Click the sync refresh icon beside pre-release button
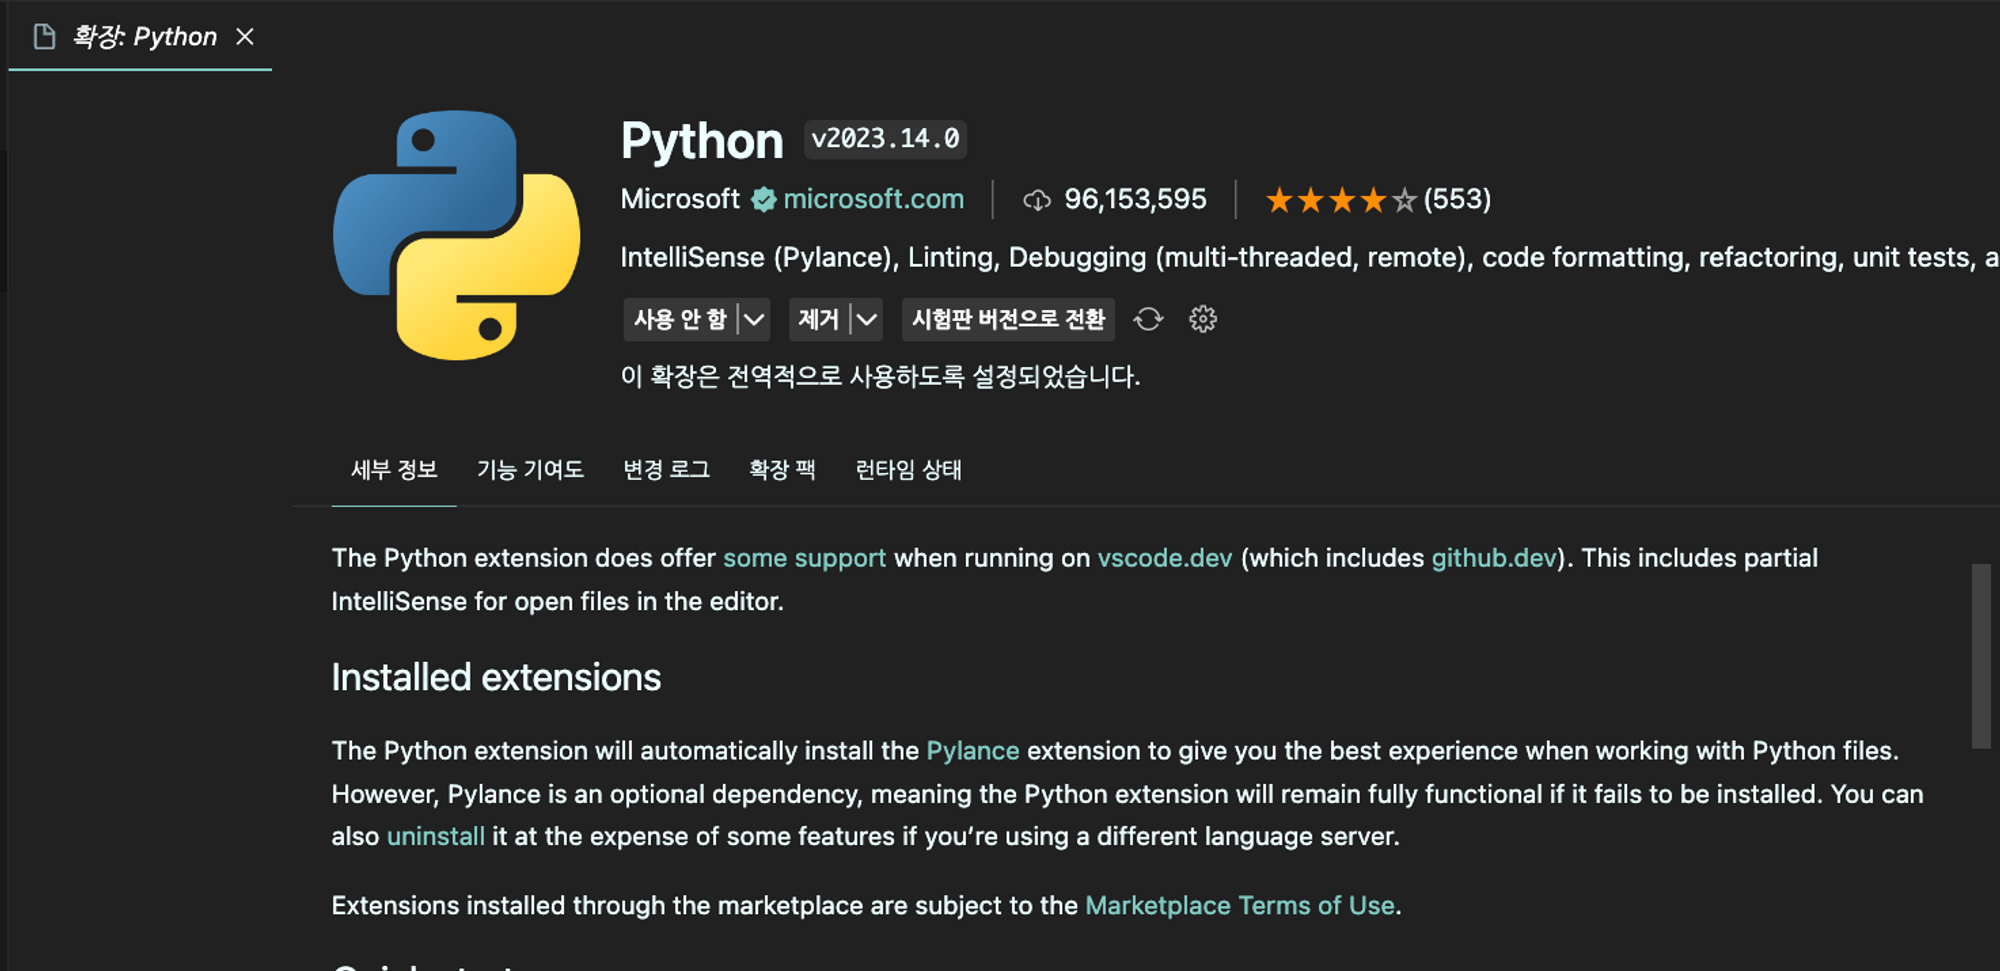 [1148, 319]
